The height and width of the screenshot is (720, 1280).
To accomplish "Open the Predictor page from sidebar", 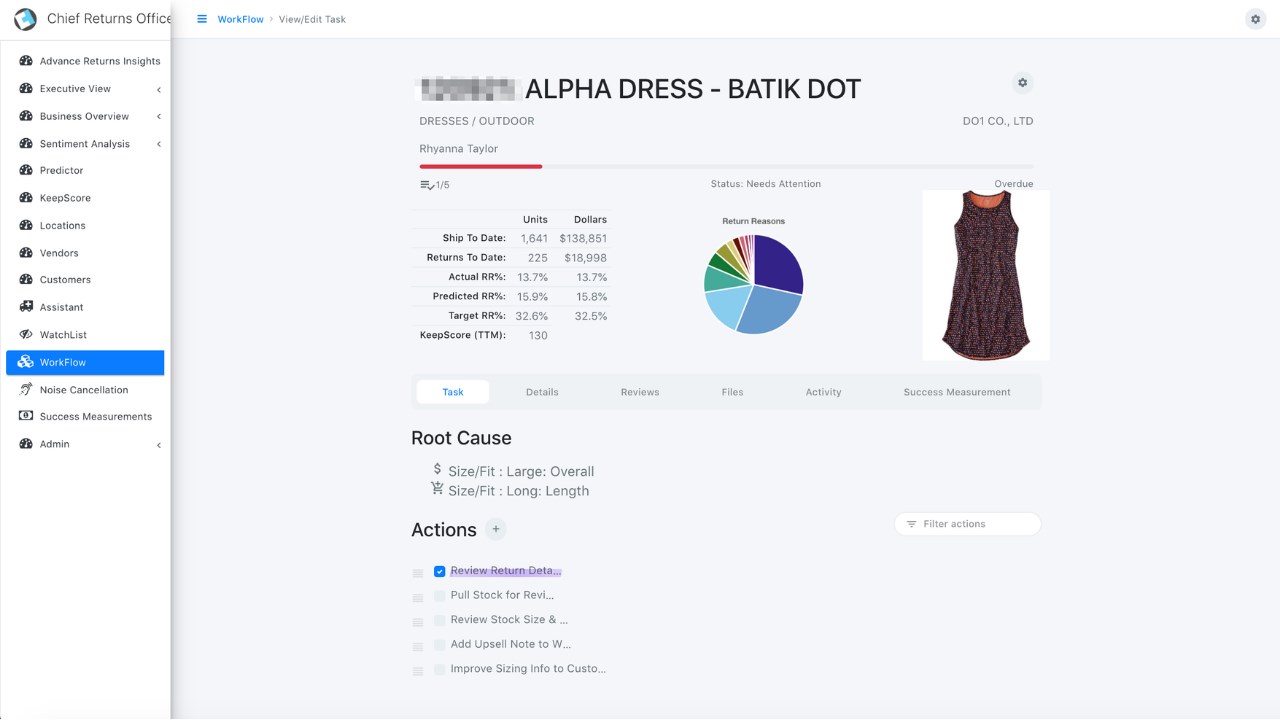I will click(61, 171).
